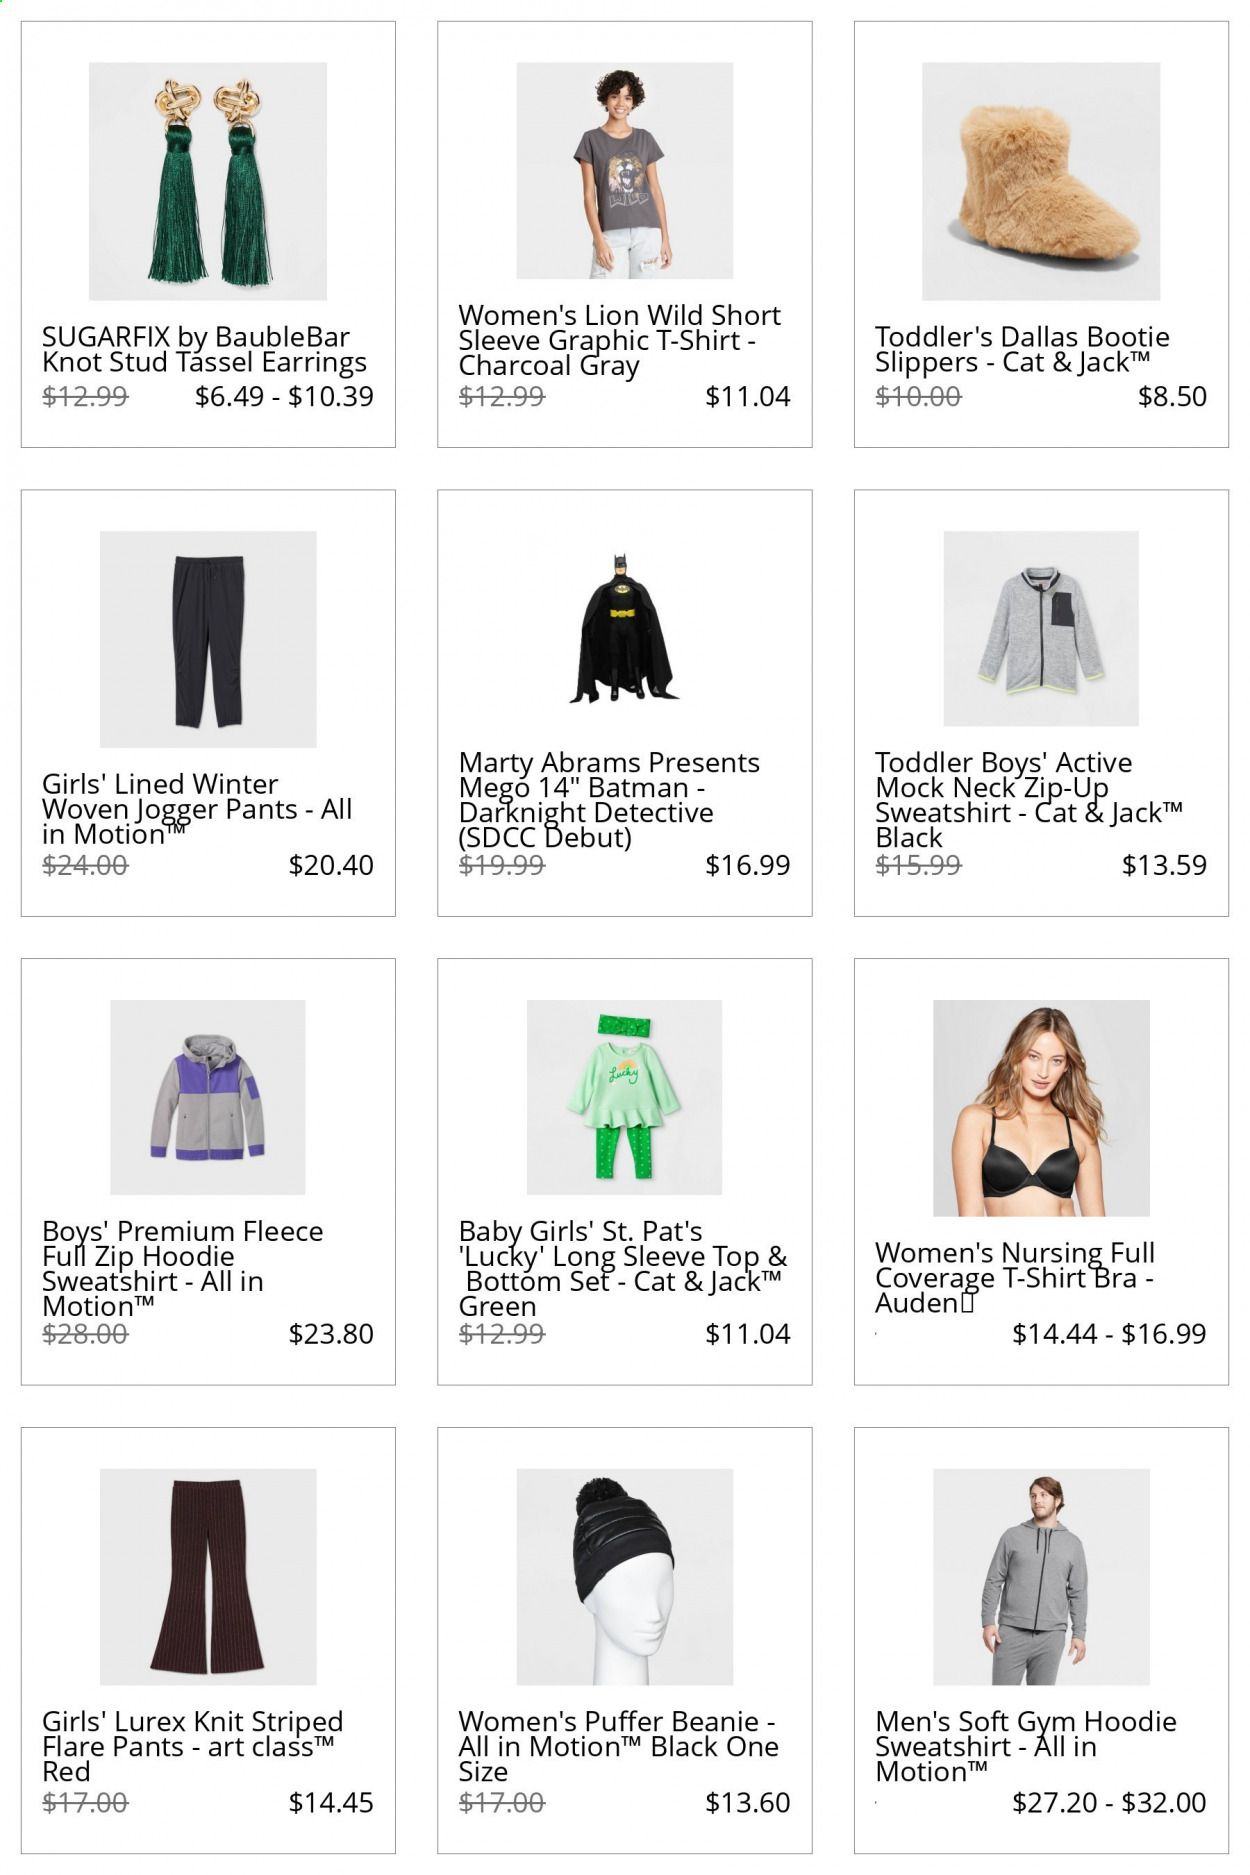The image size is (1250, 1875).
Task: Open Women's Lion Wild Short Sleeve Graphic T-Shirt
Action: (620, 340)
